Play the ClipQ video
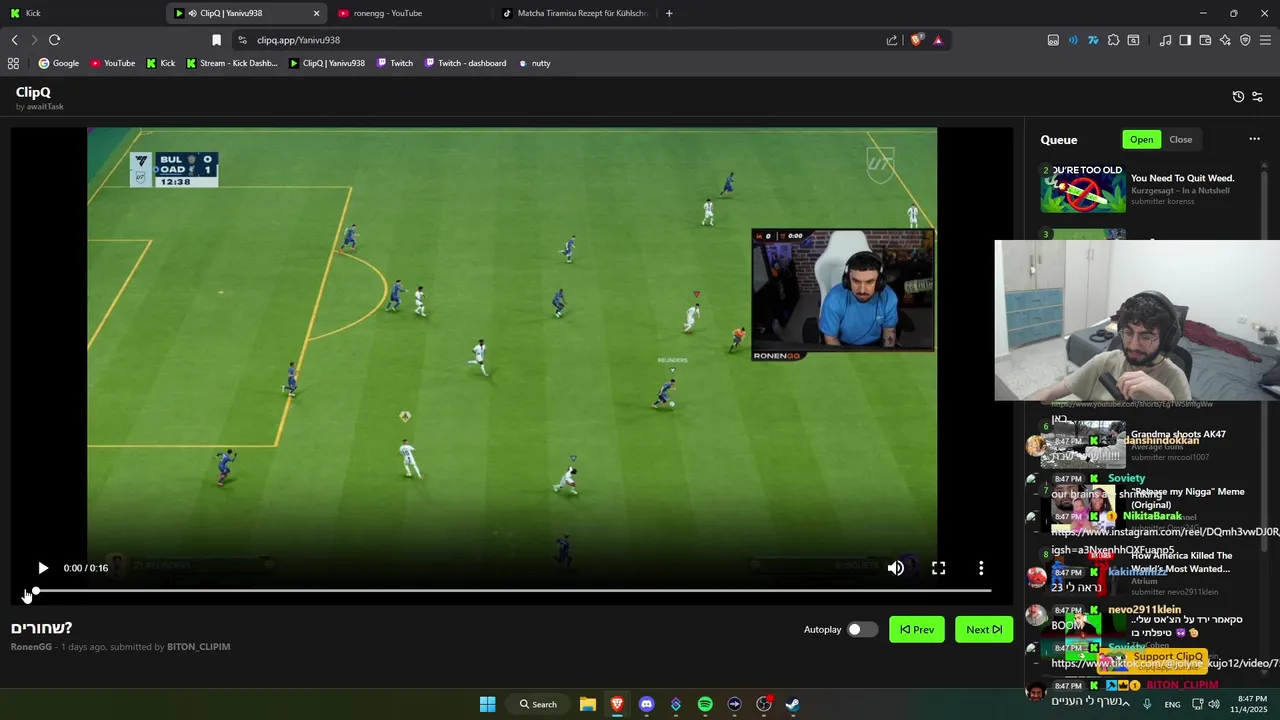The image size is (1280, 720). coord(43,568)
